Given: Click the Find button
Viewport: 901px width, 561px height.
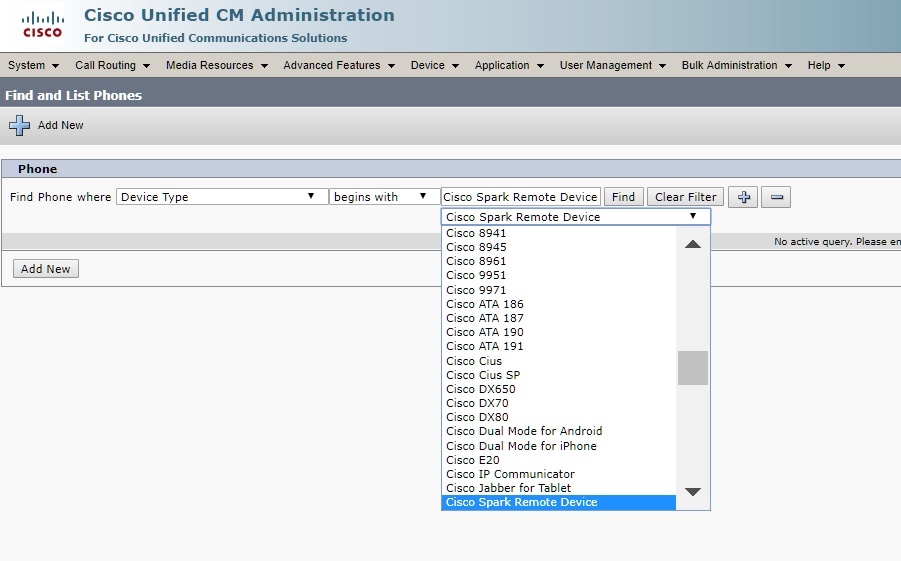Looking at the screenshot, I should (x=623, y=197).
